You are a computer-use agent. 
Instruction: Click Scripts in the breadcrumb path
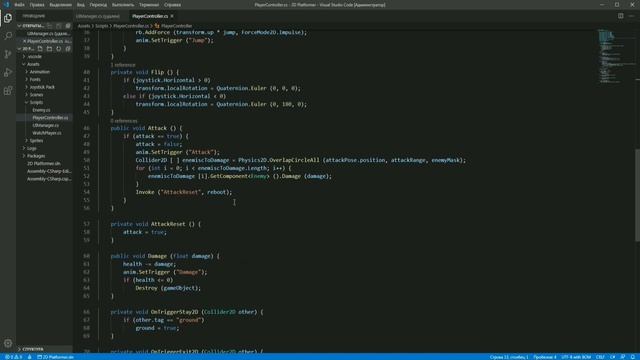point(102,26)
